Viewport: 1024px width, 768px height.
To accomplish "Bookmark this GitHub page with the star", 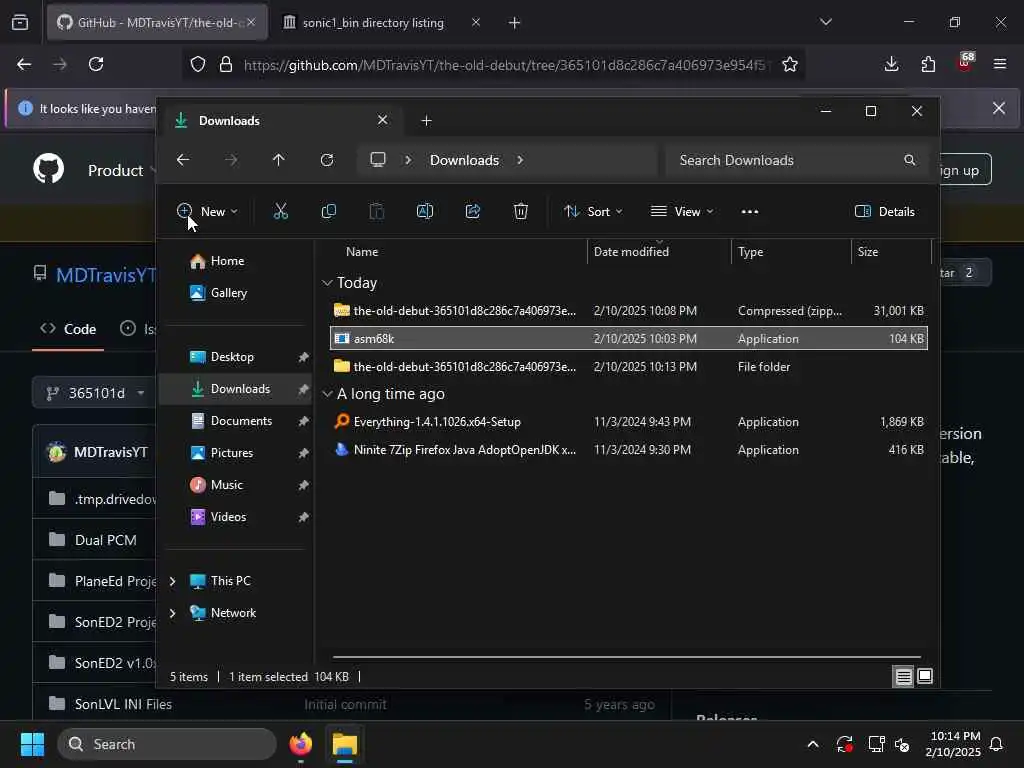I will coord(790,64).
